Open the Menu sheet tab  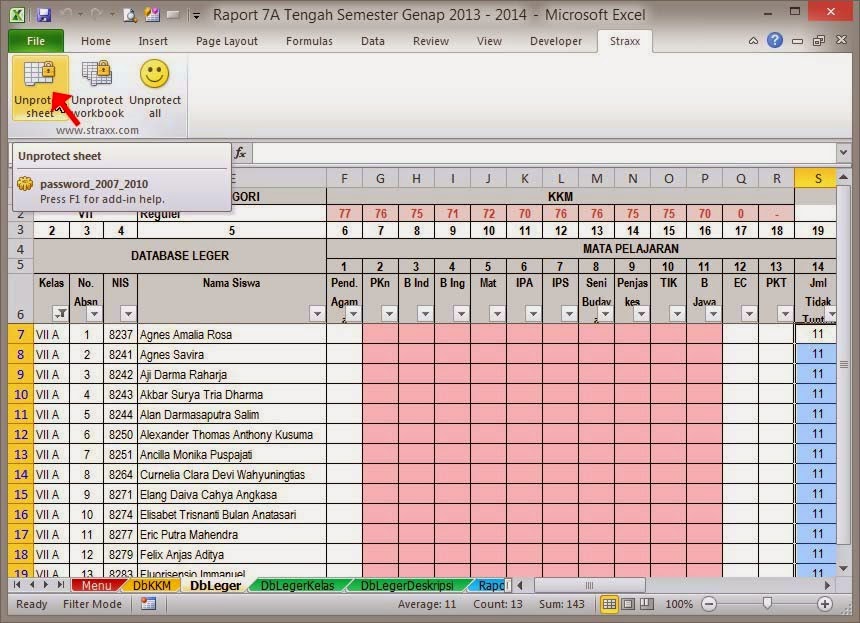pyautogui.click(x=98, y=586)
